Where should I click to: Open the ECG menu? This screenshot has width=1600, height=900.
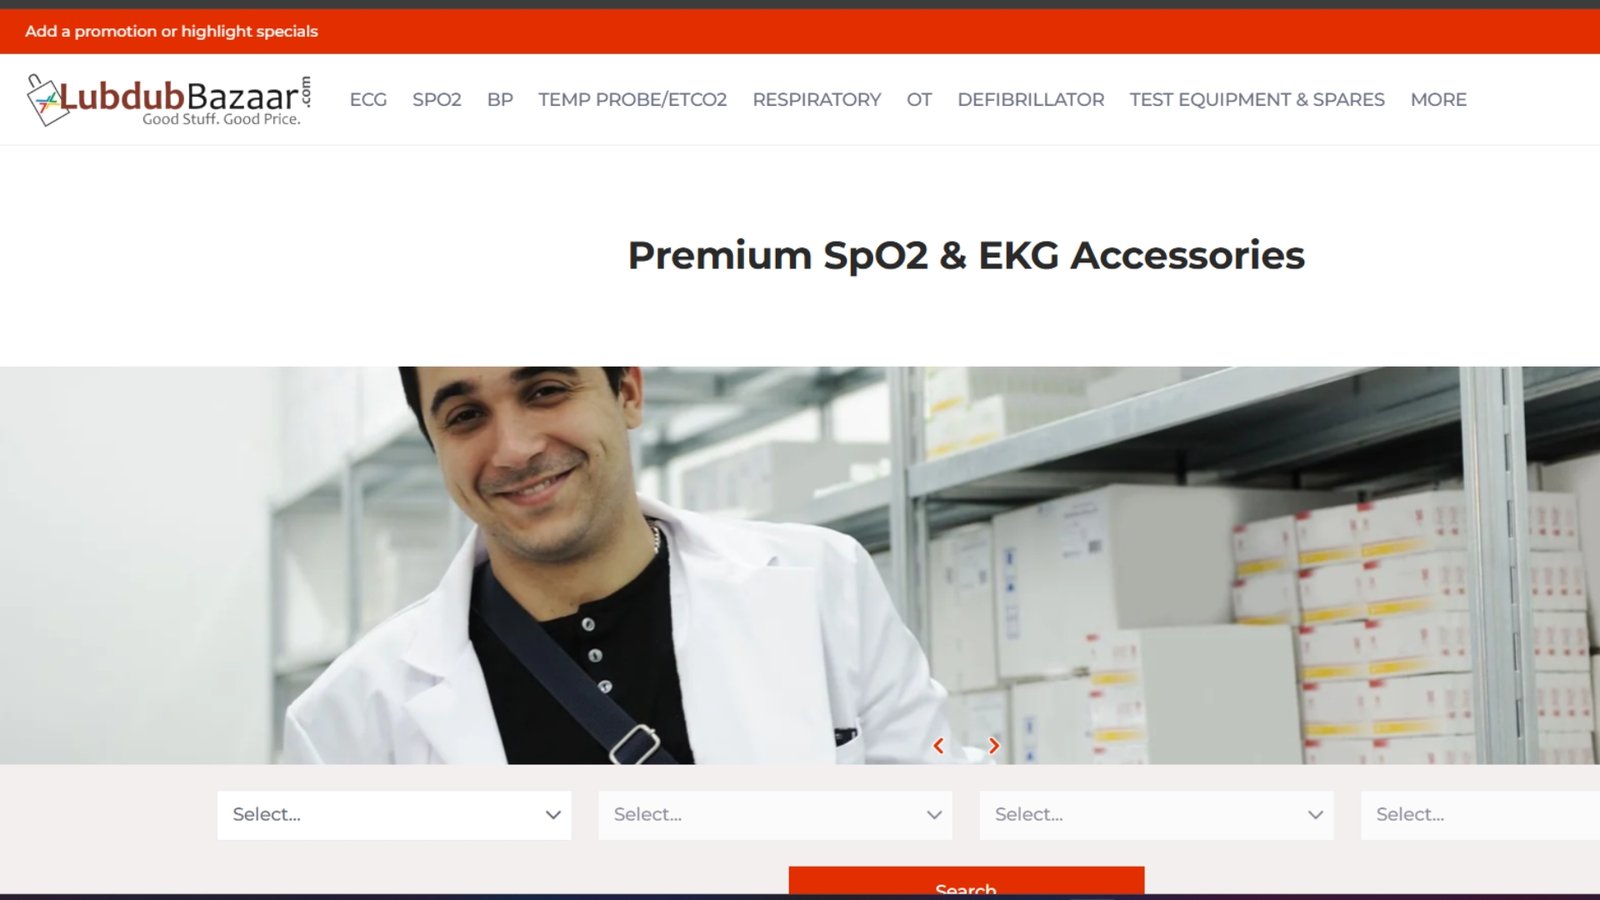[368, 100]
